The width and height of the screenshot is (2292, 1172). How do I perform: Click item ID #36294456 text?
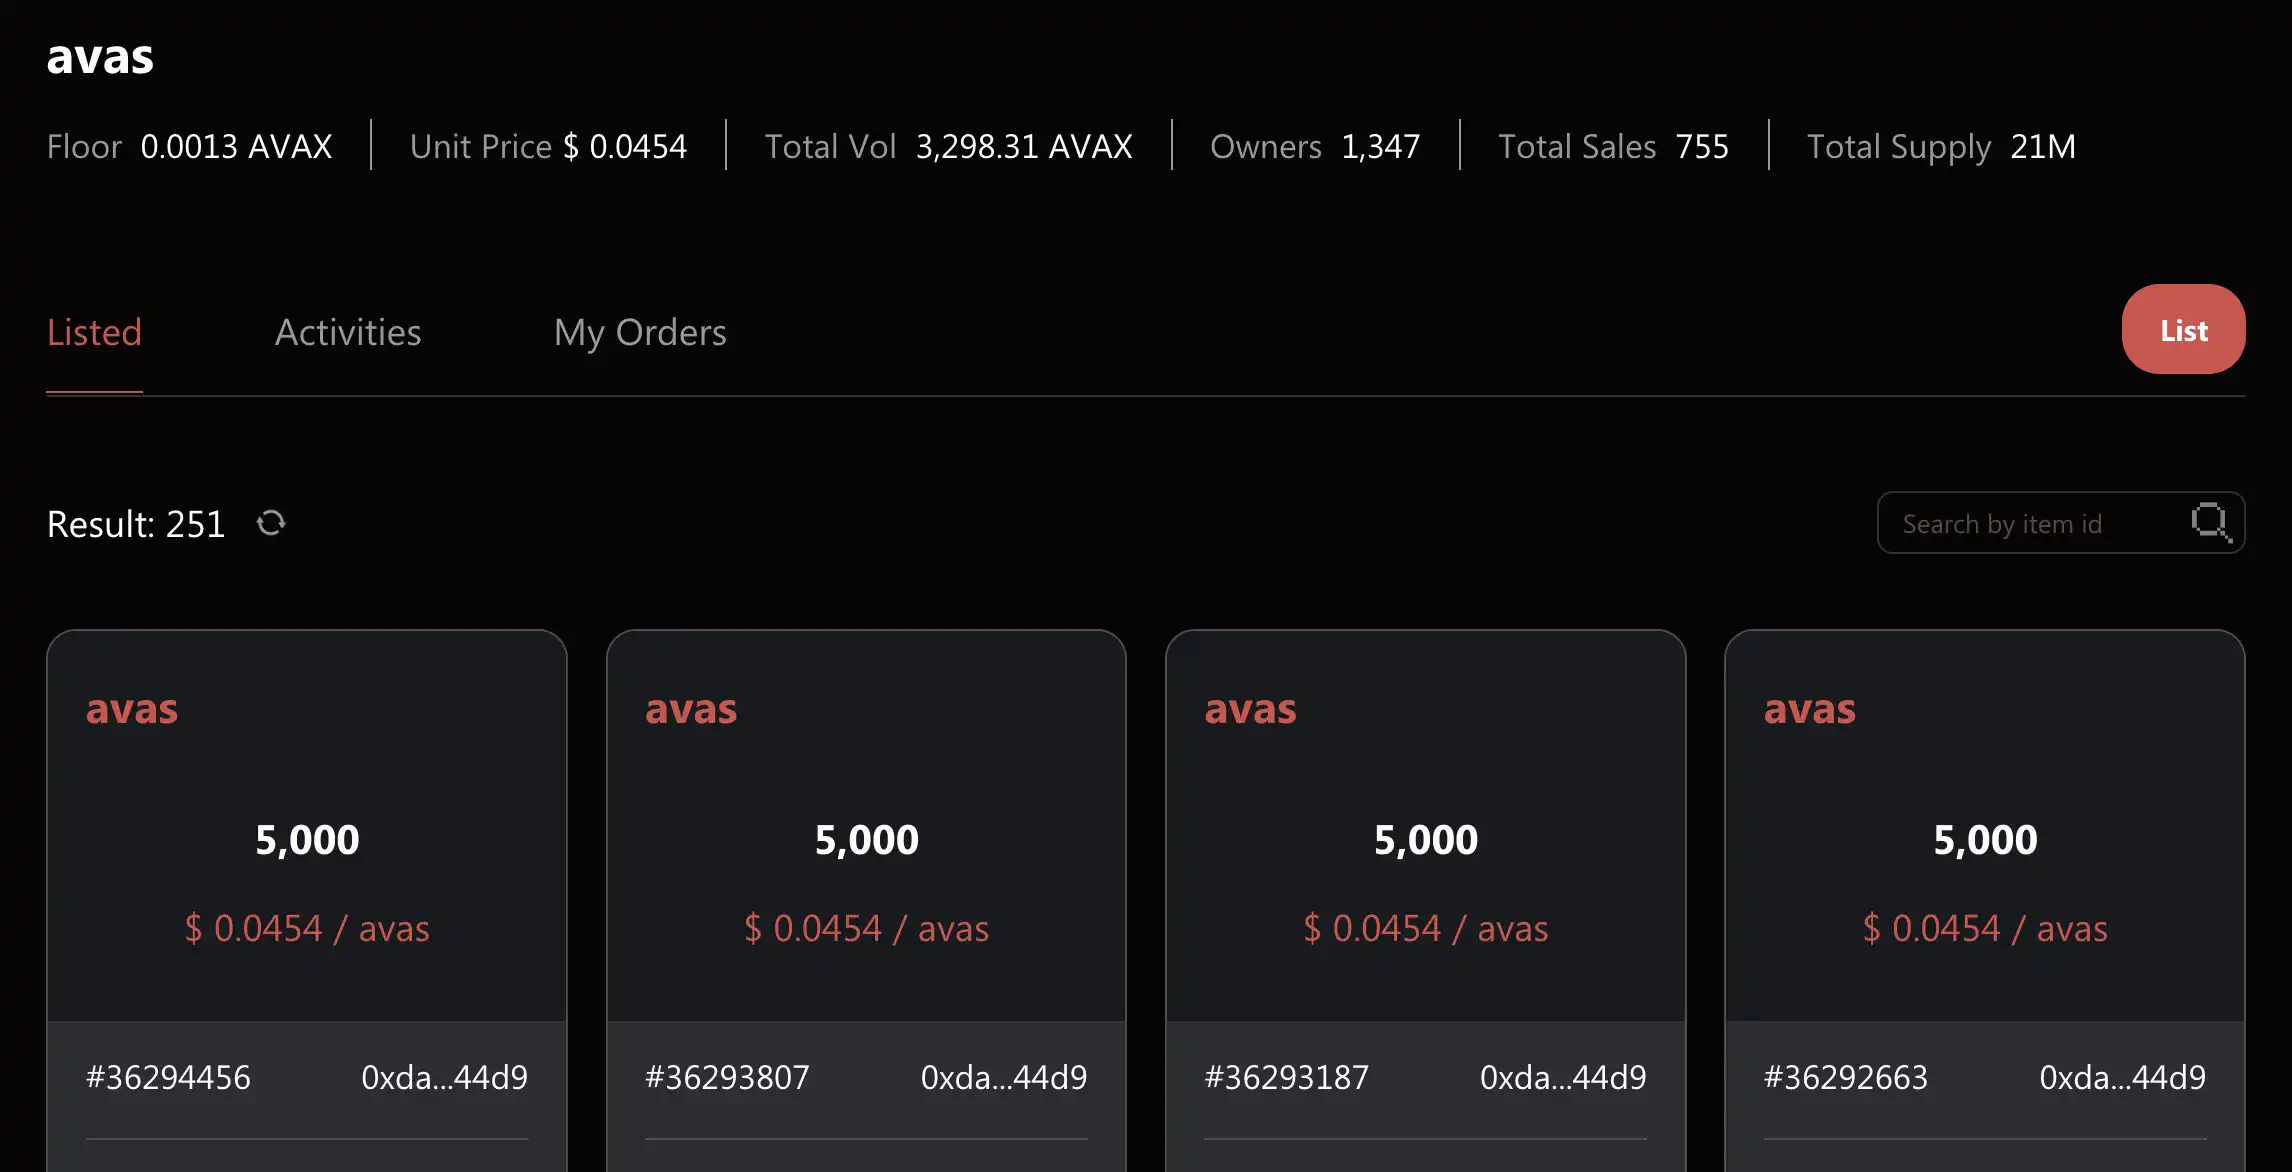point(168,1077)
